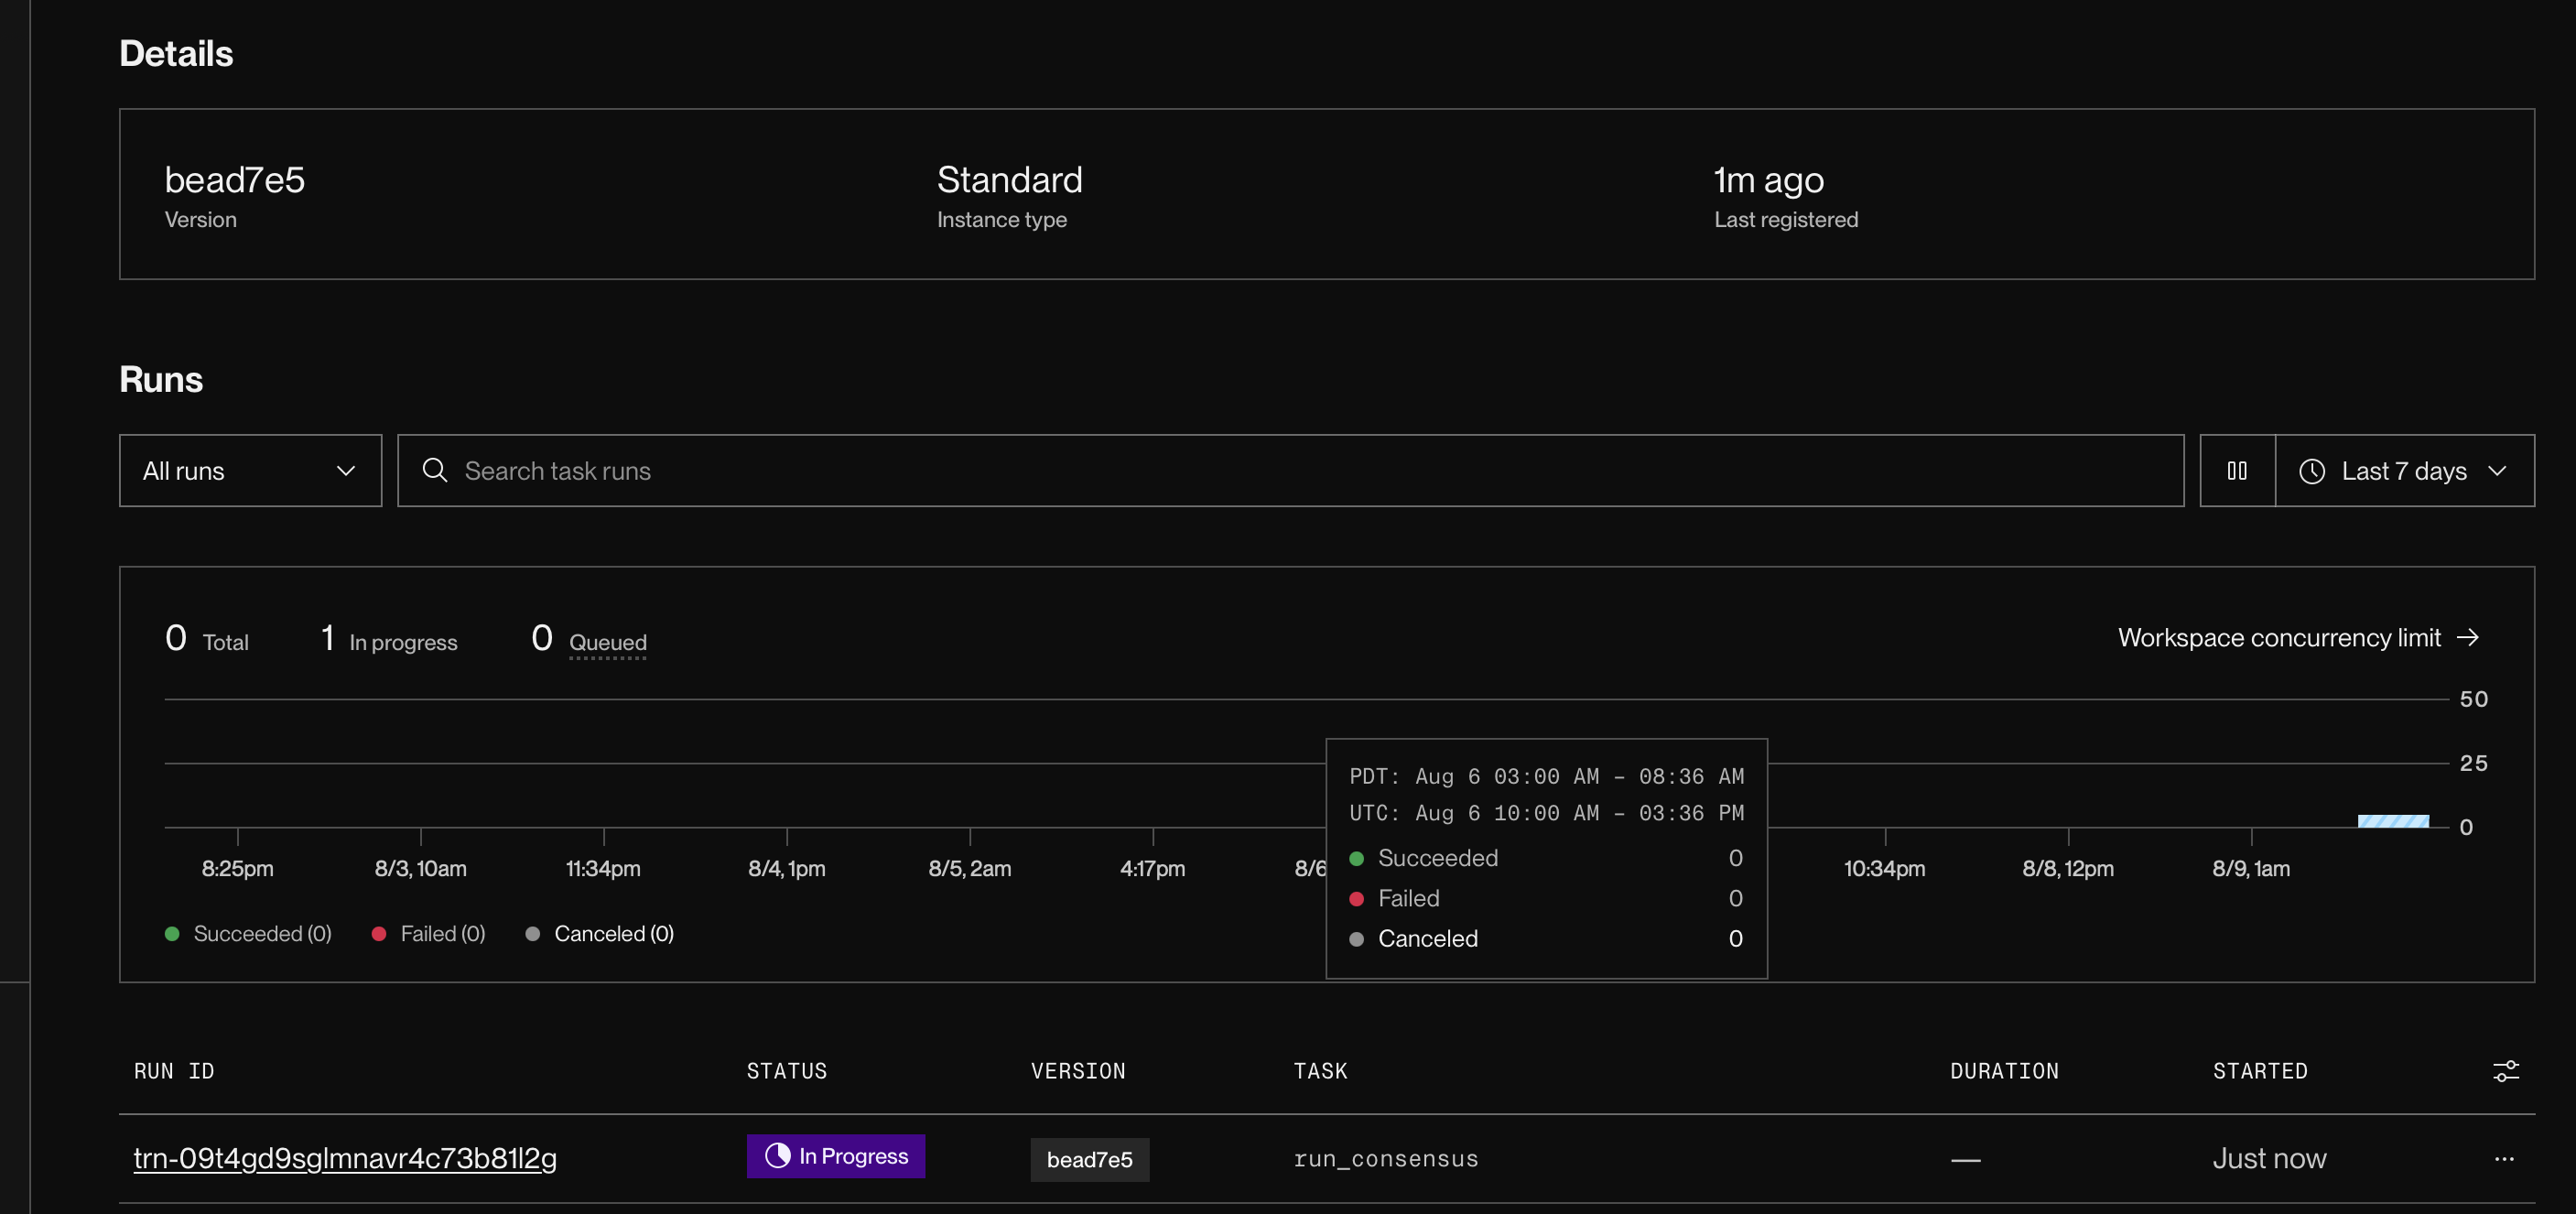Click the 8/8, 12pm axis label
The image size is (2576, 1214).
(x=2068, y=868)
